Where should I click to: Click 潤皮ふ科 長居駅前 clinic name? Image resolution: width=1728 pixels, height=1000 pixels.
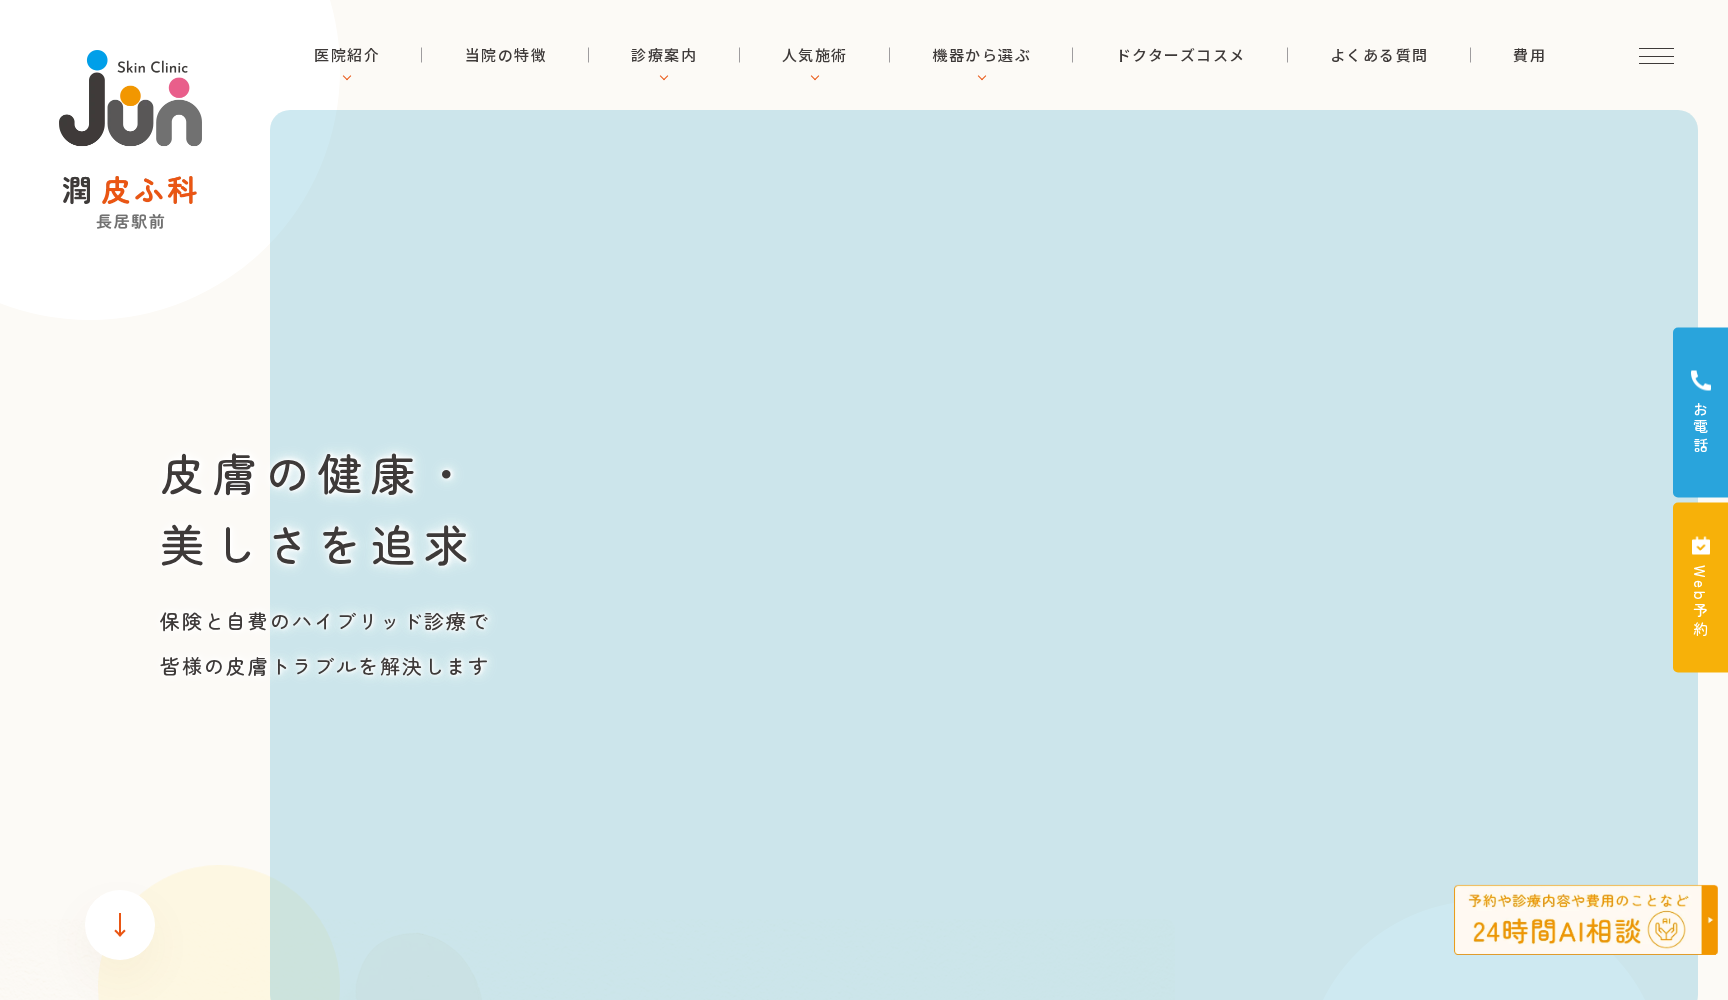tap(130, 202)
